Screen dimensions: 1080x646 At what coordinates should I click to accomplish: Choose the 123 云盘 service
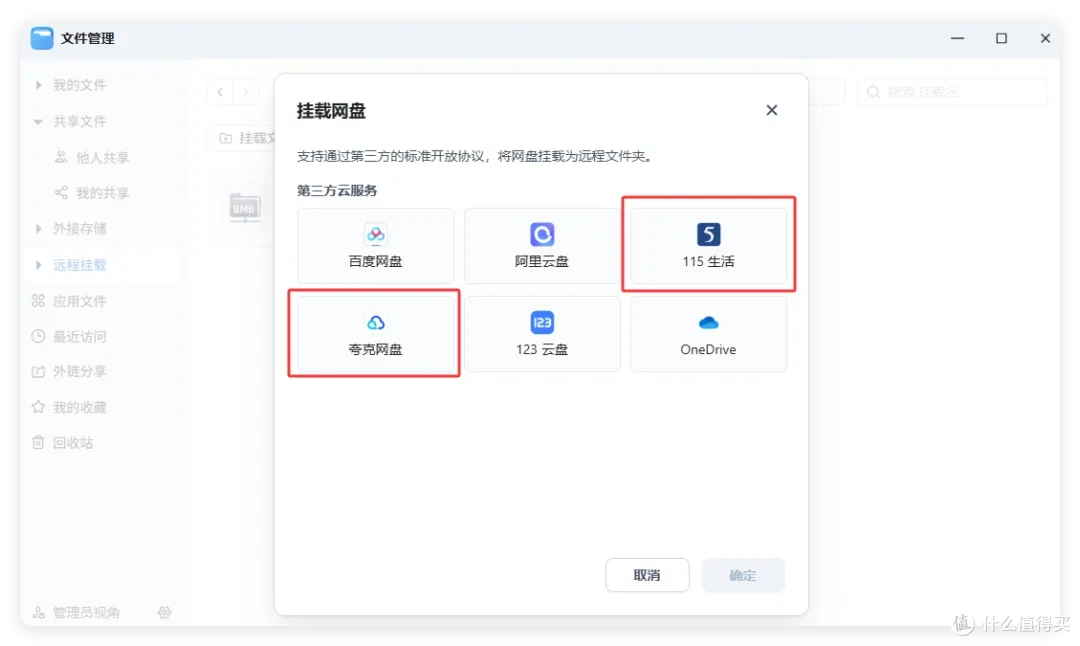[542, 334]
